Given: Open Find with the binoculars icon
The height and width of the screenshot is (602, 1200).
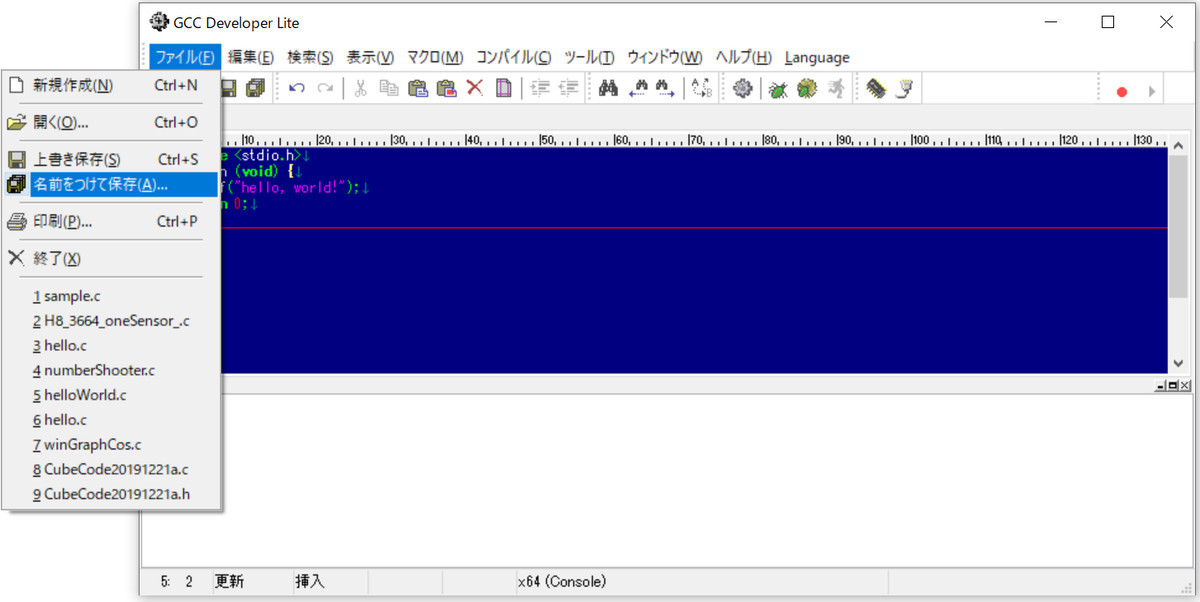Looking at the screenshot, I should [x=608, y=89].
